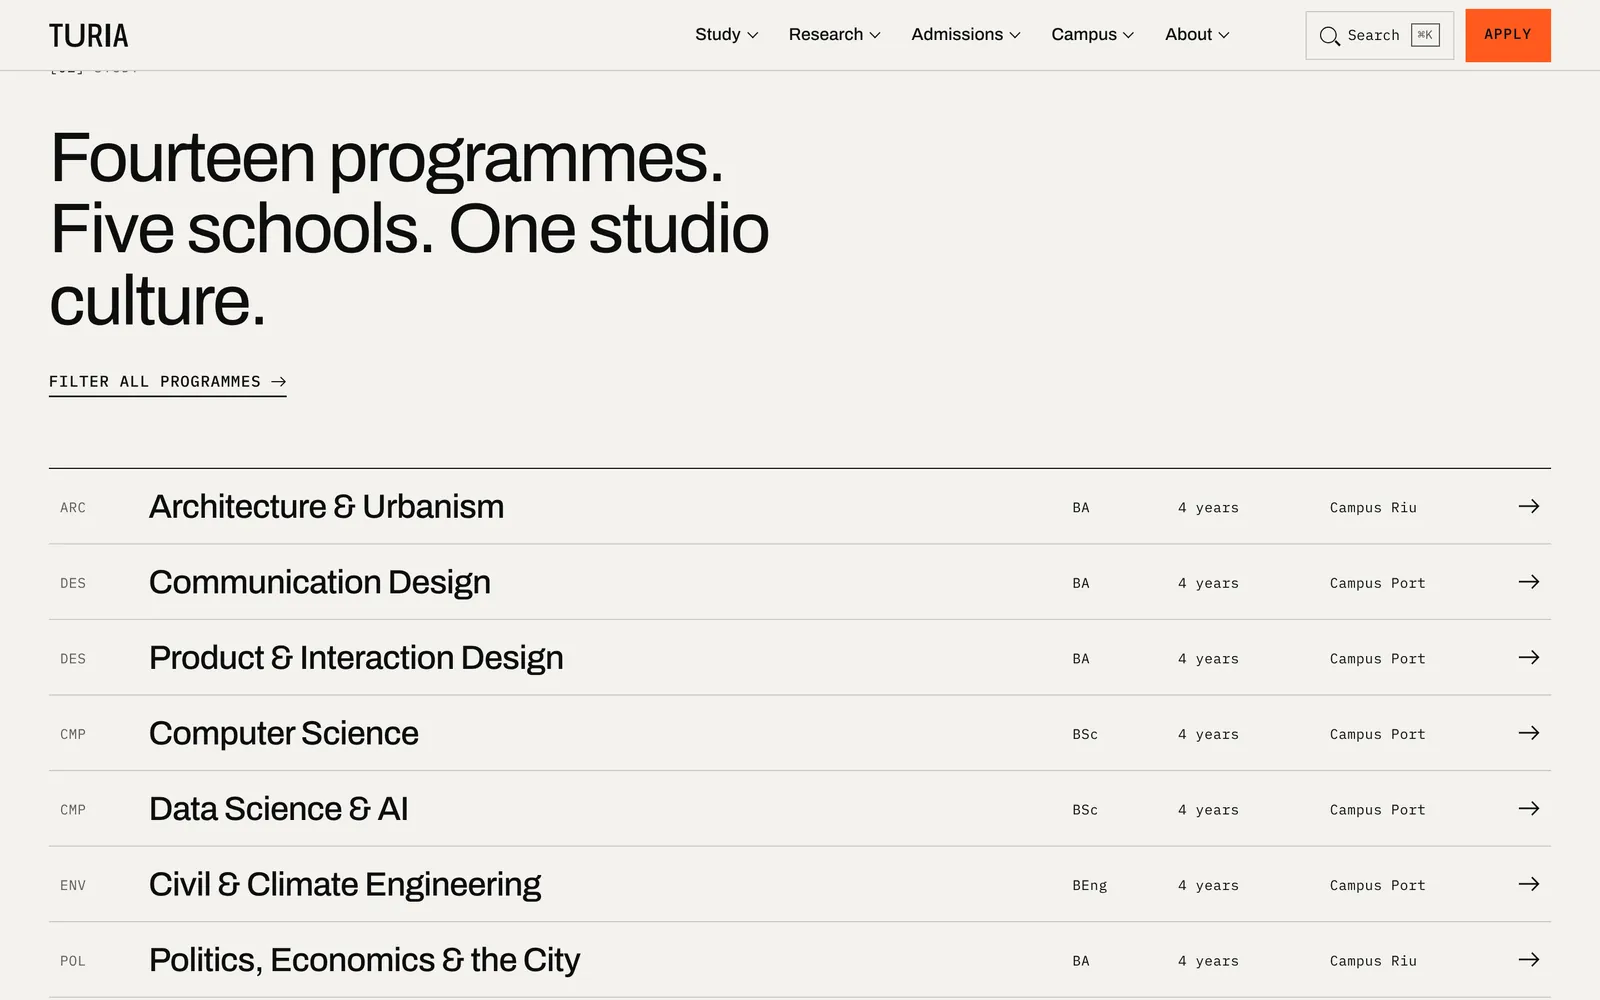The width and height of the screenshot is (1600, 1000).
Task: Open Data Science & AI programme
Action: coord(800,809)
